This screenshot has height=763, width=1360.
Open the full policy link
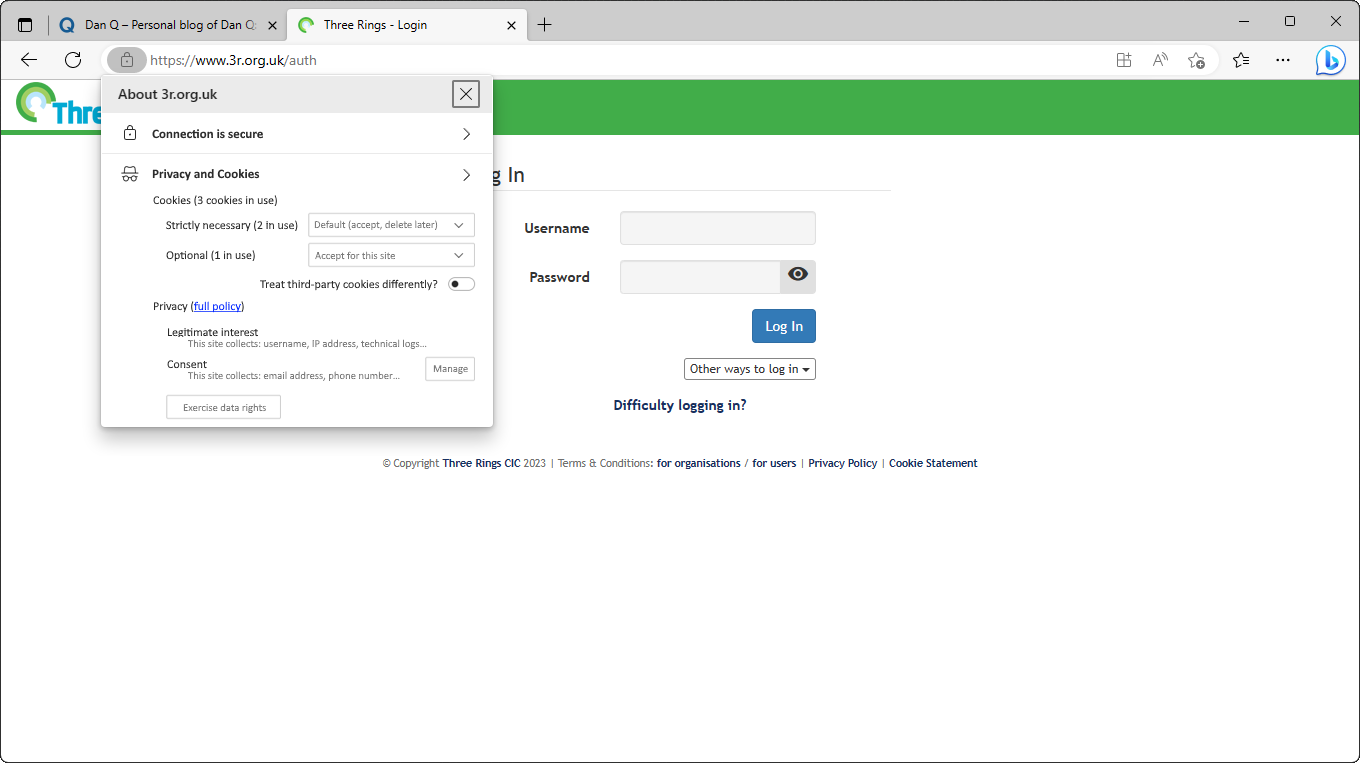pos(217,306)
